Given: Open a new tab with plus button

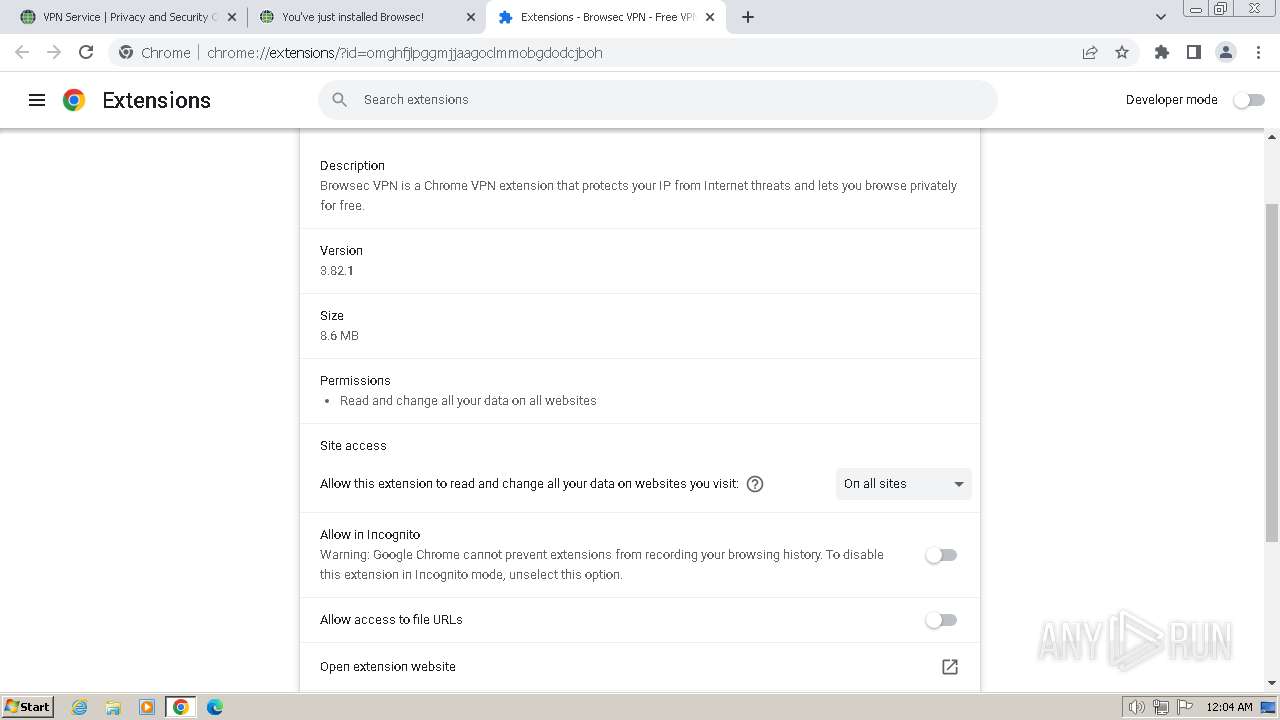Looking at the screenshot, I should [748, 17].
